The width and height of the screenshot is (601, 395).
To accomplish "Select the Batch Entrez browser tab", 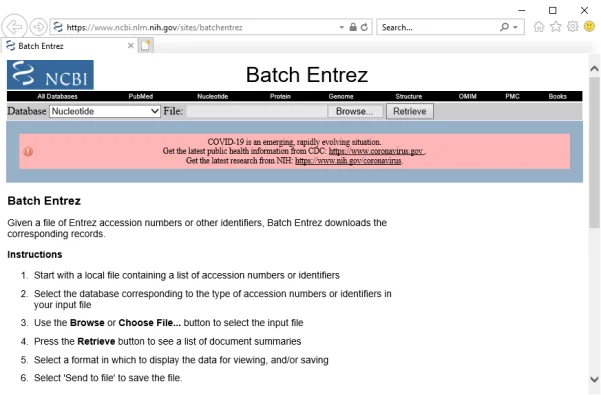I will tap(68, 46).
